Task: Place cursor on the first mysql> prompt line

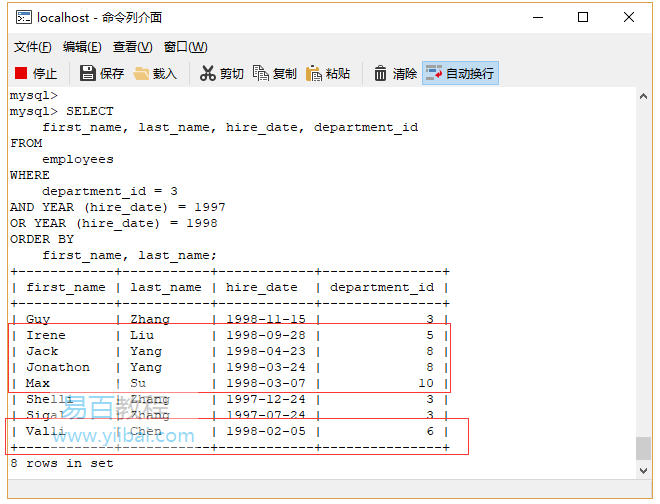Action: (34, 95)
